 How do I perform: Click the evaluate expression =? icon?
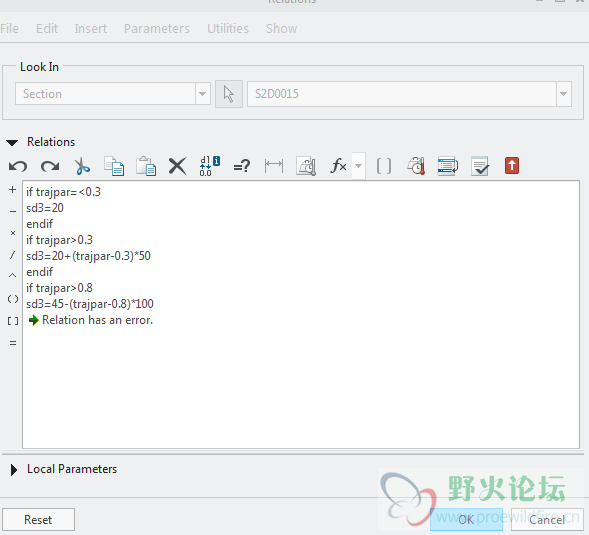242,166
